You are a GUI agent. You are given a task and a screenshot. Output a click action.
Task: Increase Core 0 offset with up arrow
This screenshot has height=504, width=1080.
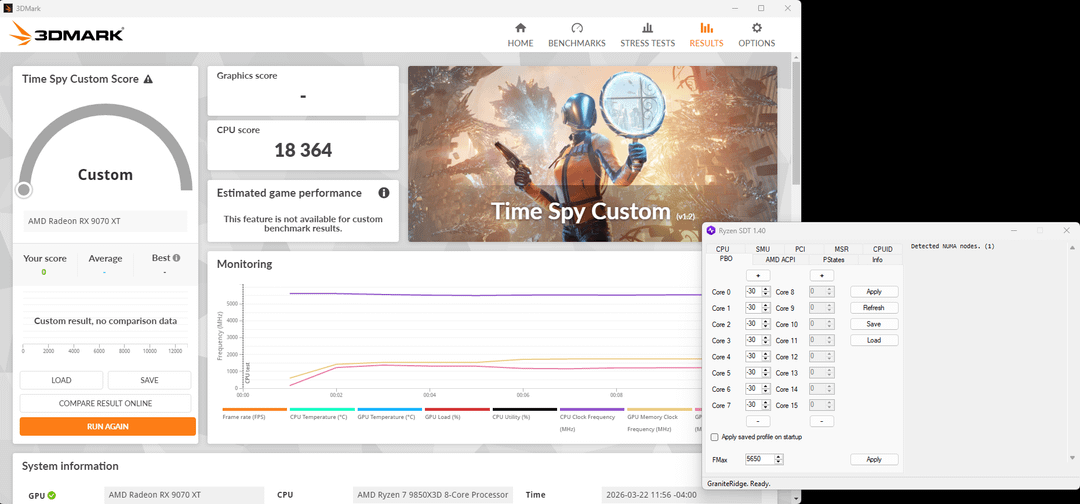pyautogui.click(x=766, y=289)
